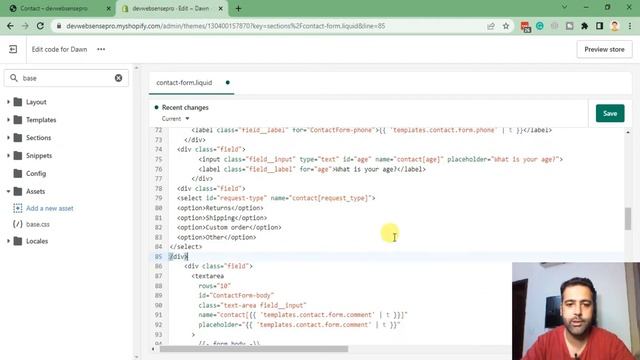Click the Other option code line
The height and width of the screenshot is (360, 640).
[216, 237]
